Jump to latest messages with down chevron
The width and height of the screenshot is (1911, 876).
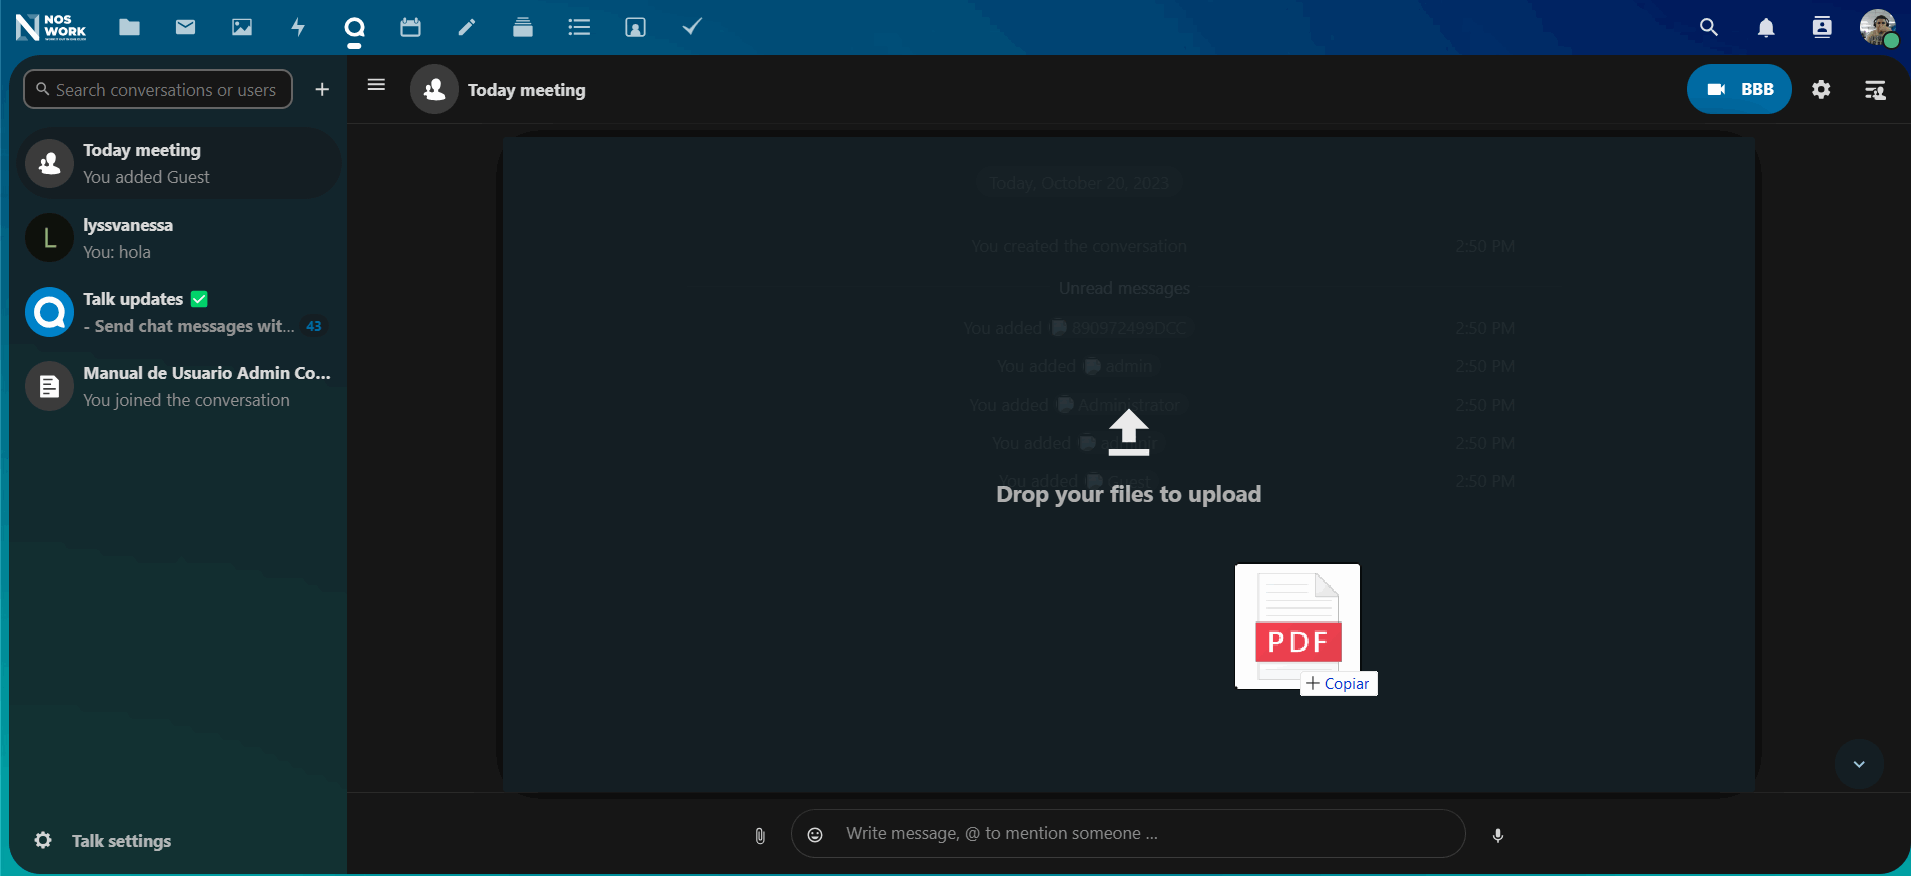1859,764
